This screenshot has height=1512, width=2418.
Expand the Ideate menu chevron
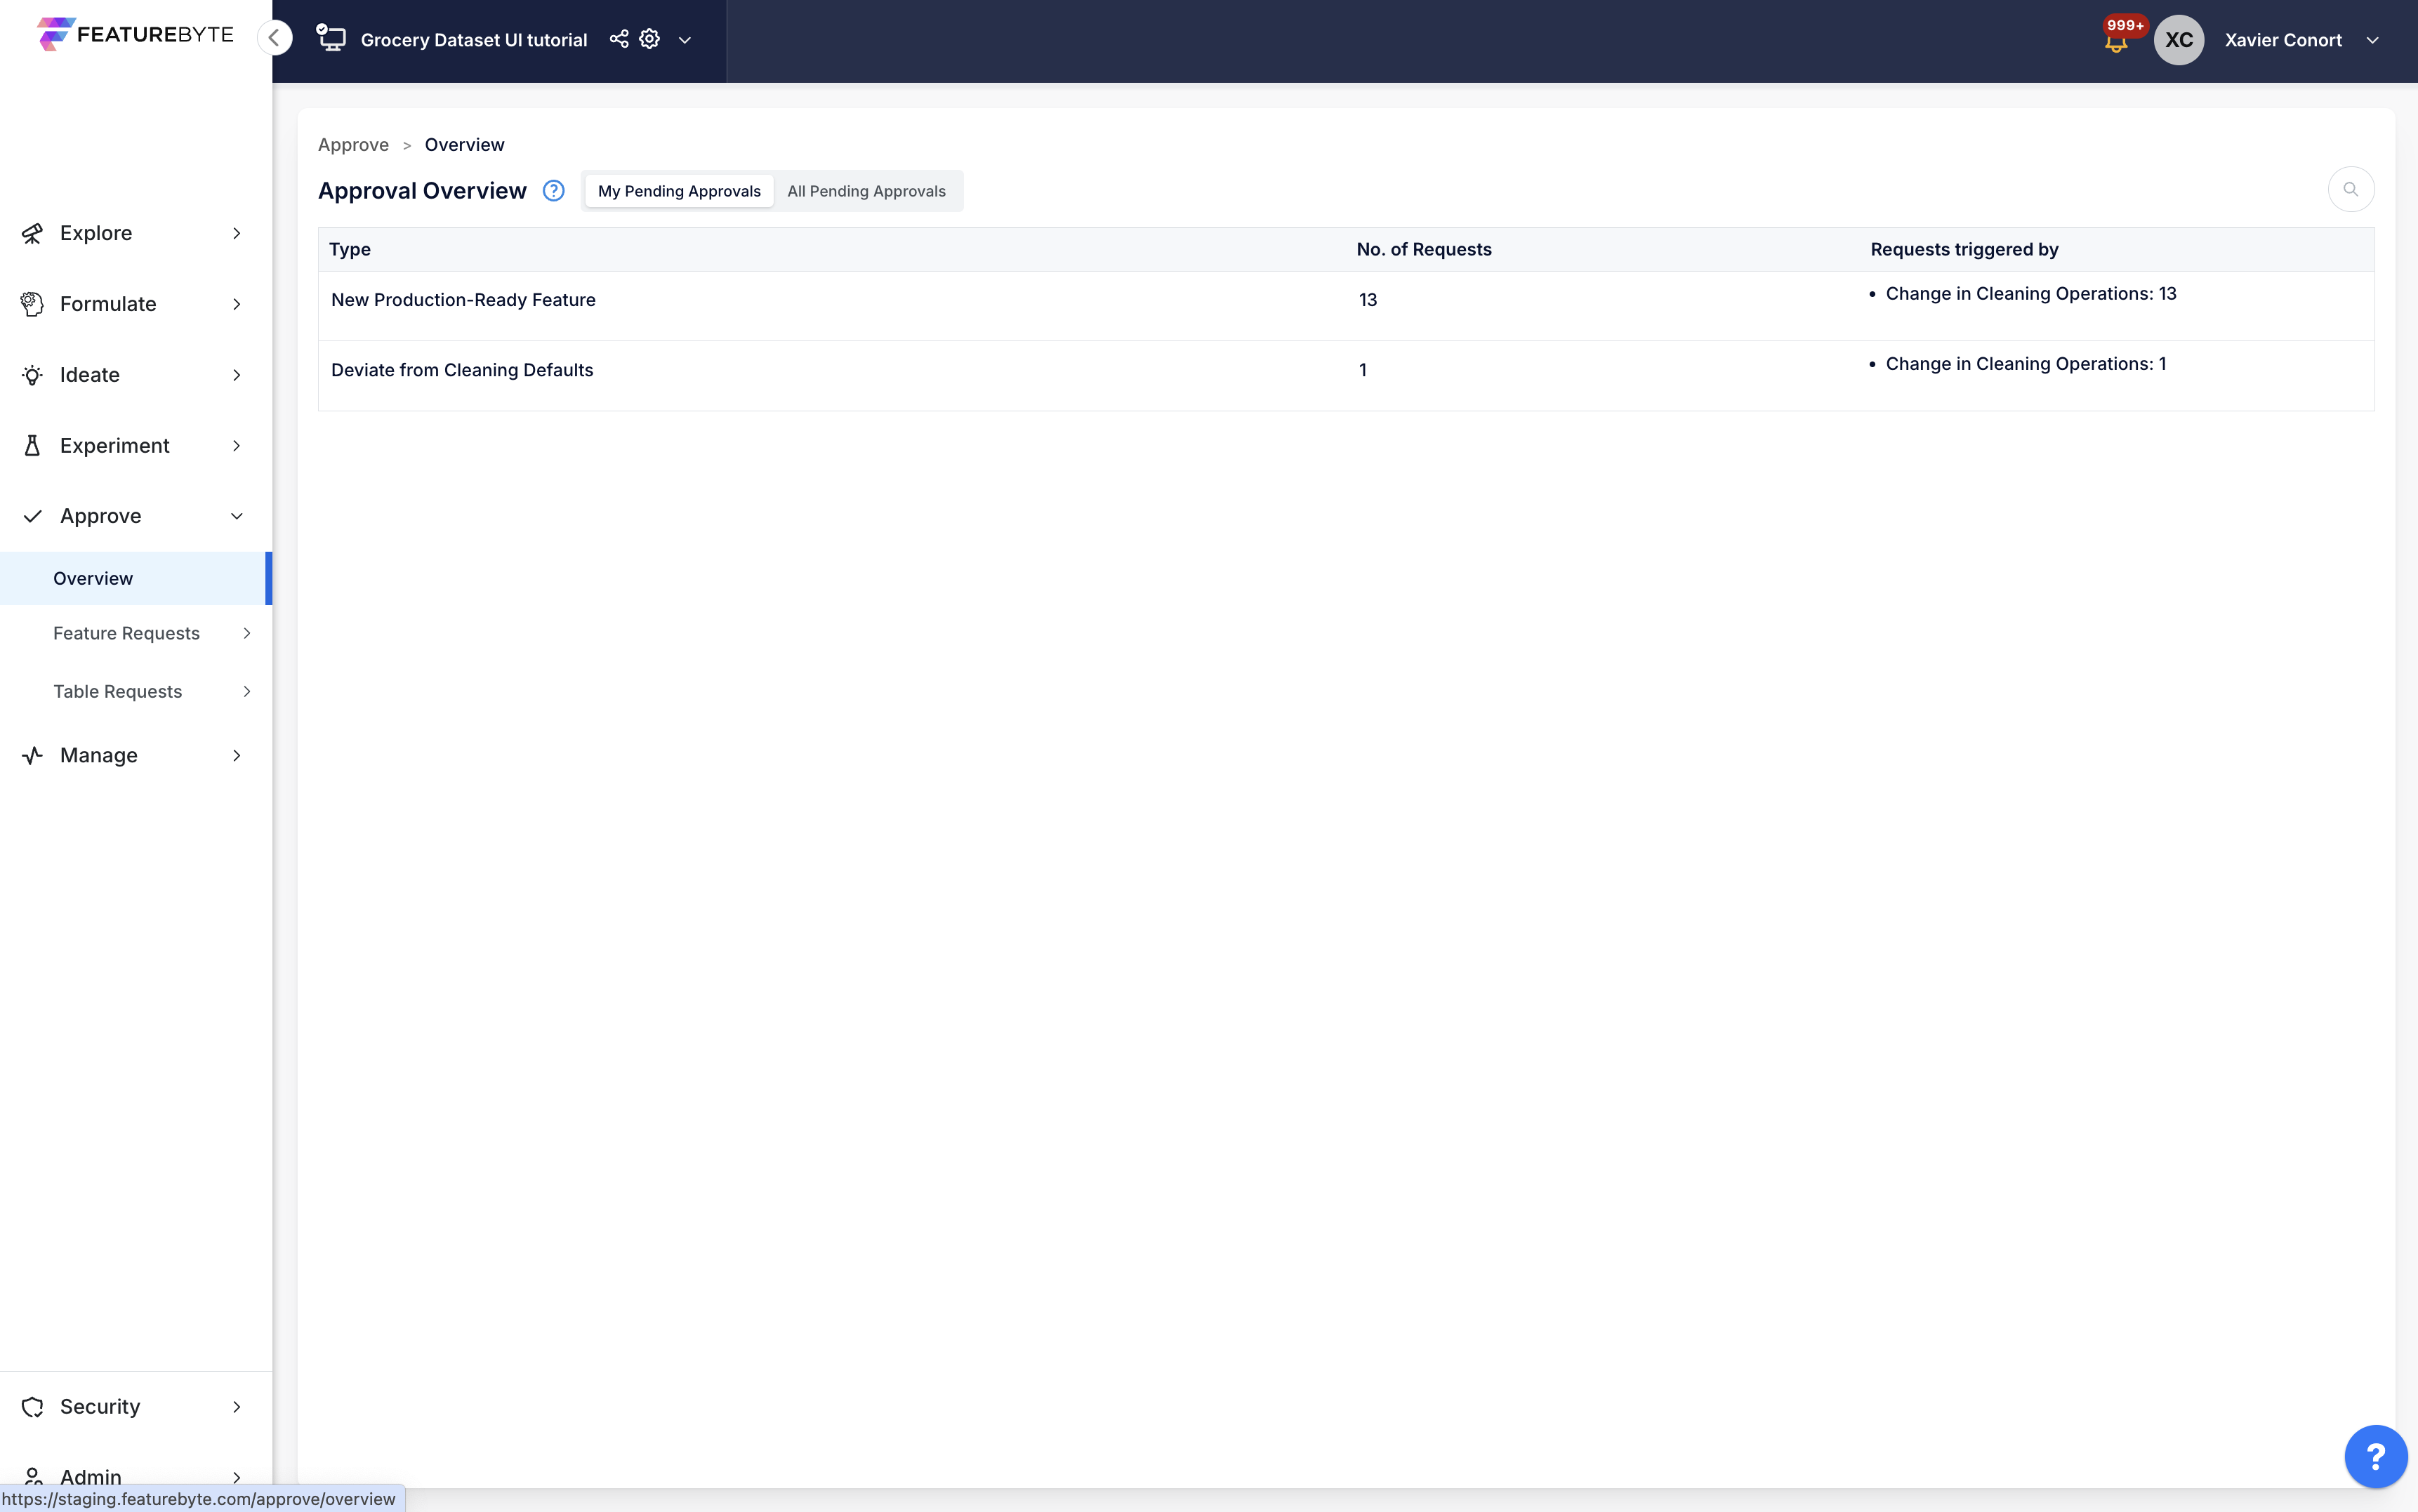(237, 375)
